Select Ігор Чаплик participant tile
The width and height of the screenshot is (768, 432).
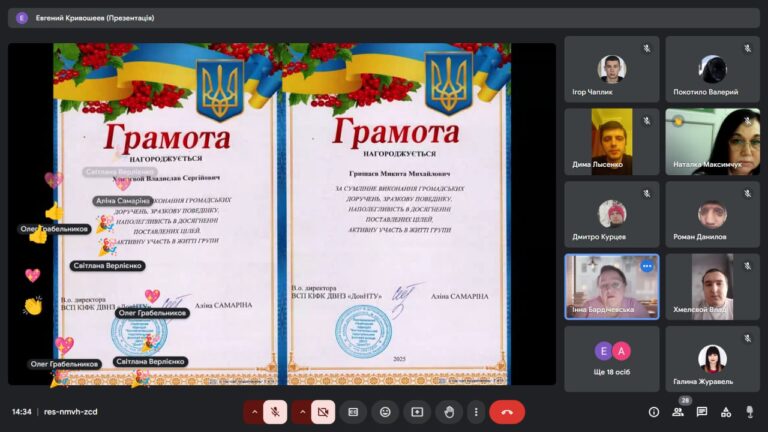tap(612, 69)
